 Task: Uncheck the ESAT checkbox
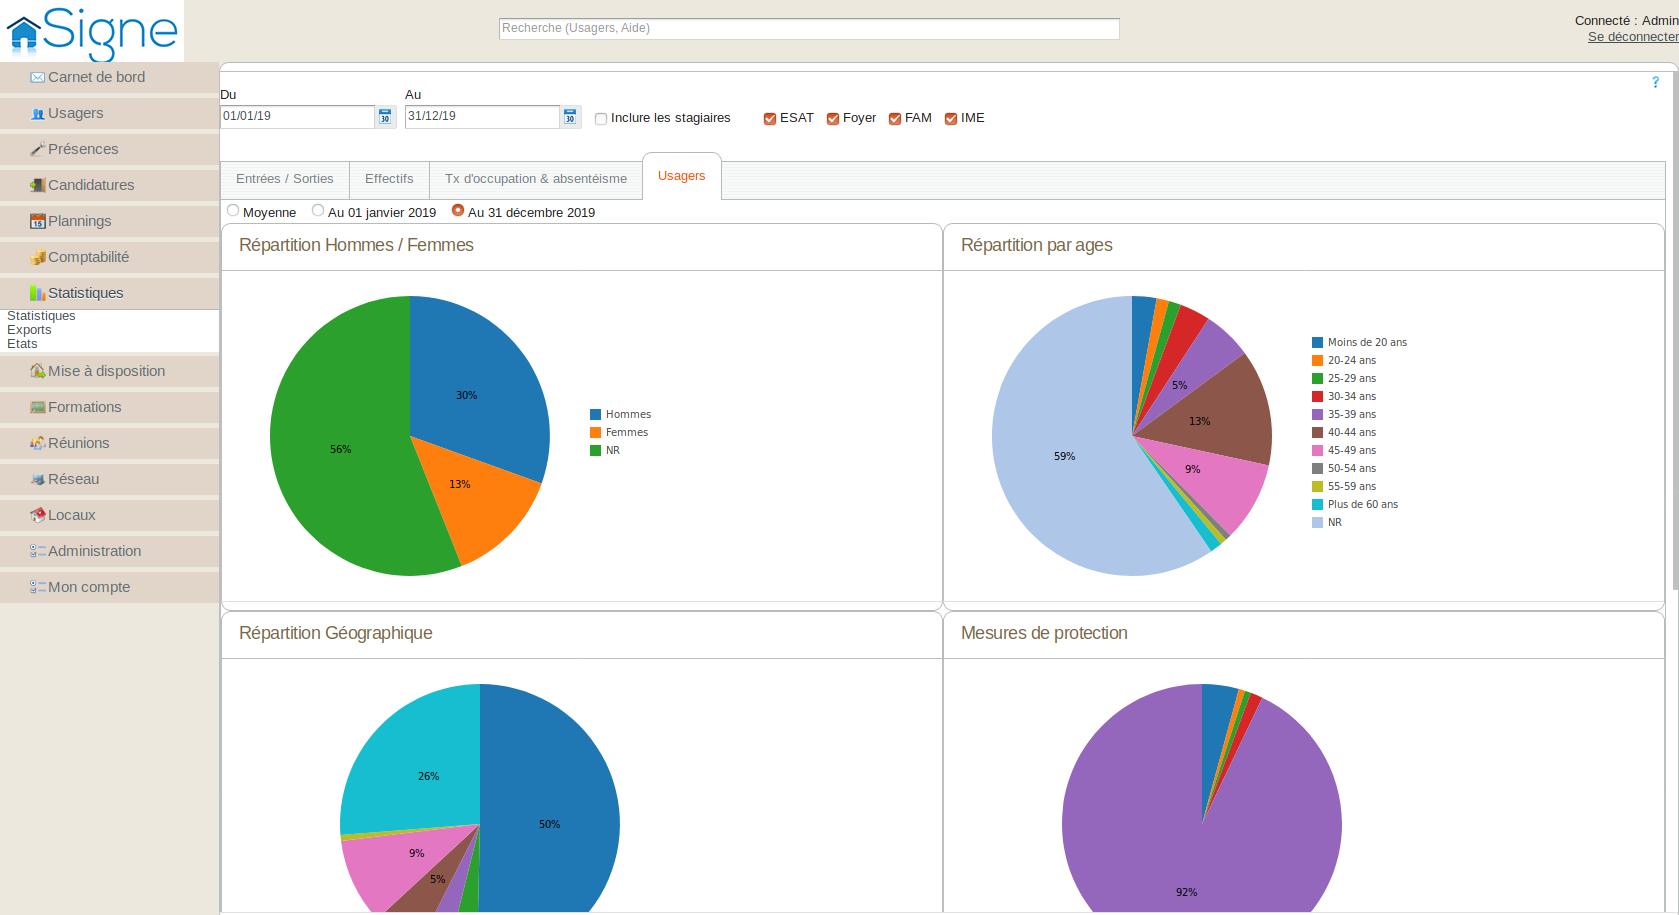click(770, 119)
